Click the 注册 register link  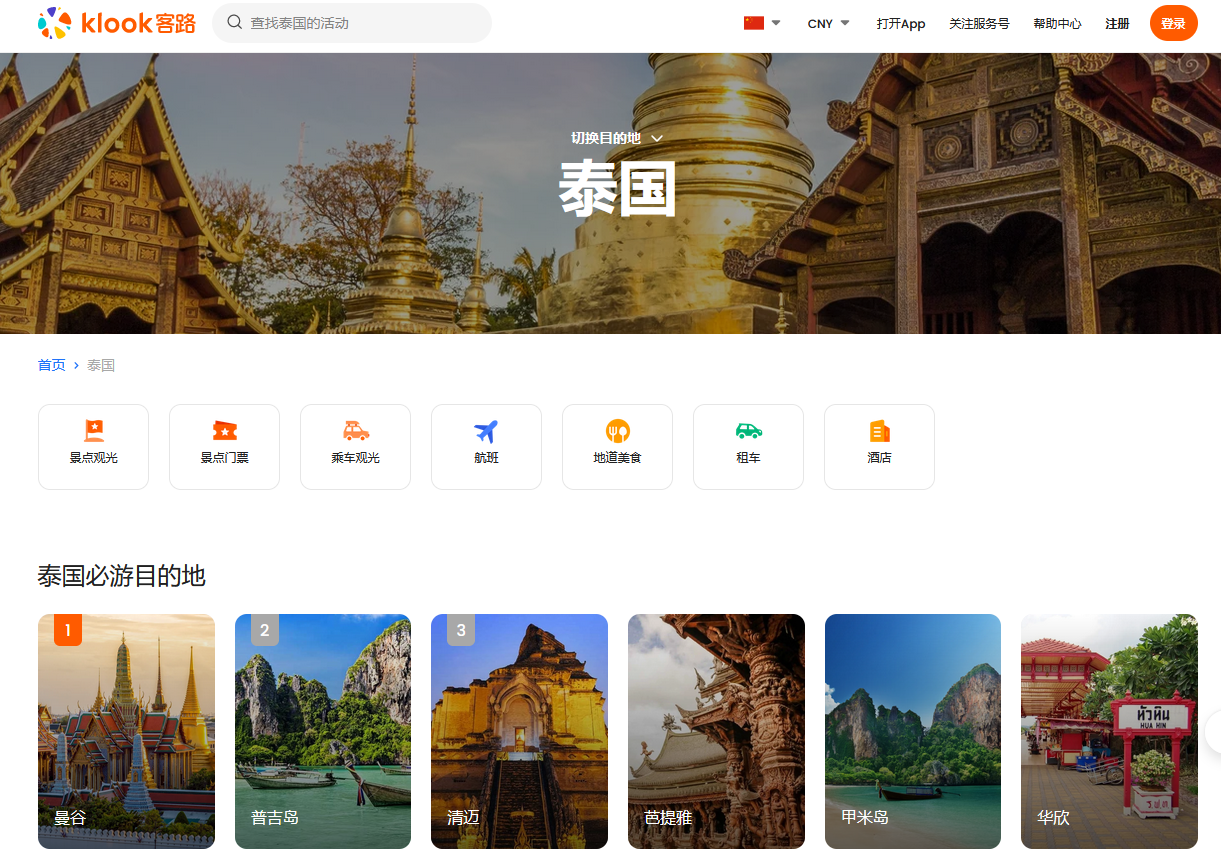(1117, 23)
